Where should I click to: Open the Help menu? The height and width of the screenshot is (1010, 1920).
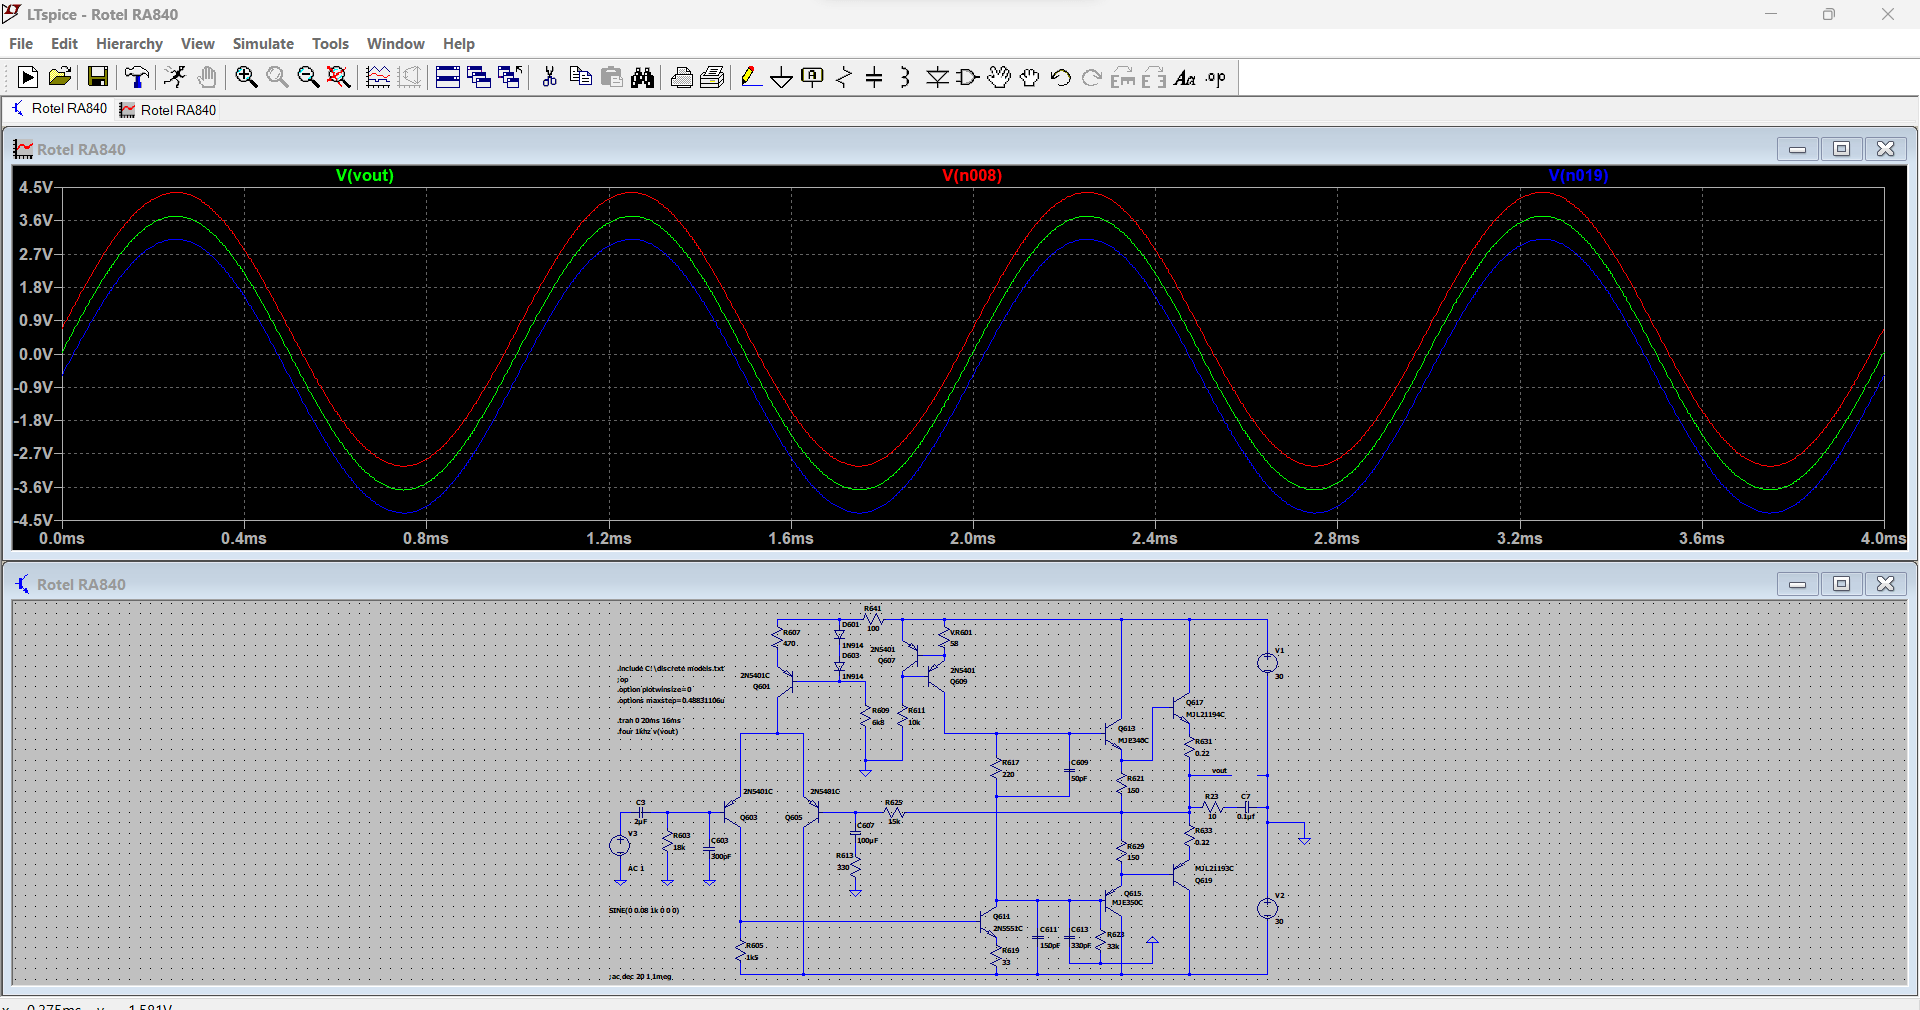point(459,44)
